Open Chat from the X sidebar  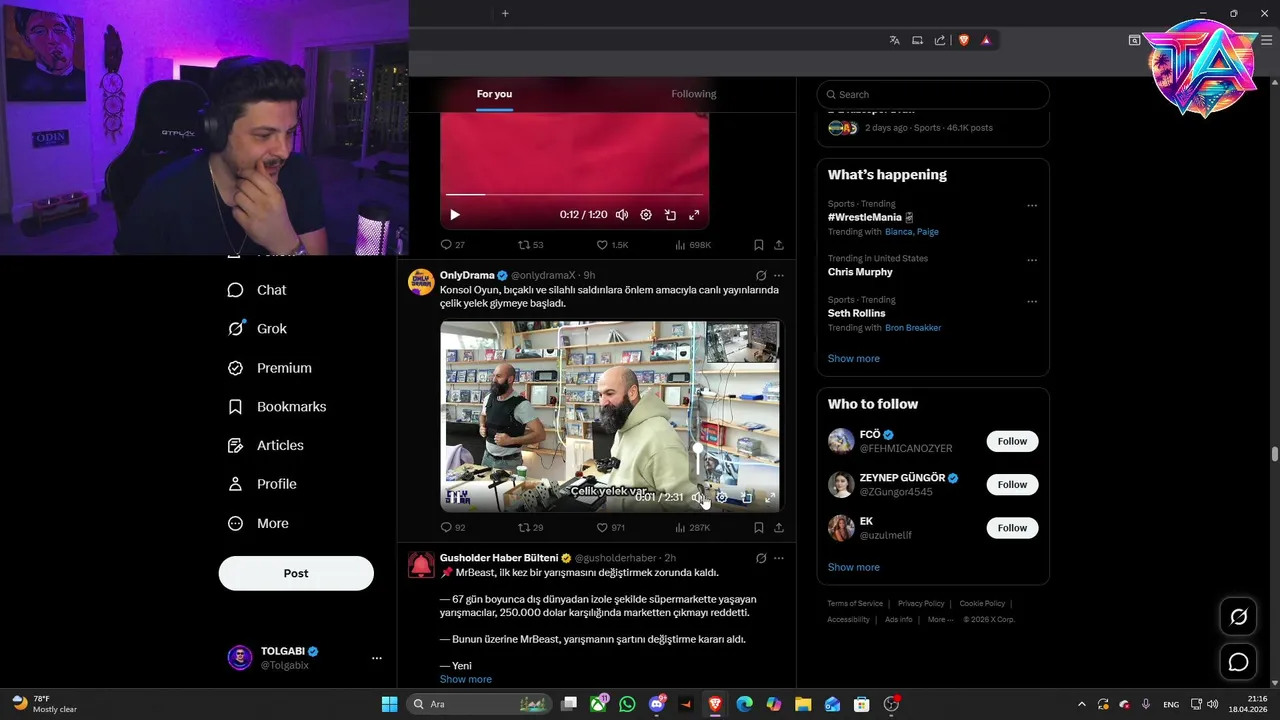(257, 290)
